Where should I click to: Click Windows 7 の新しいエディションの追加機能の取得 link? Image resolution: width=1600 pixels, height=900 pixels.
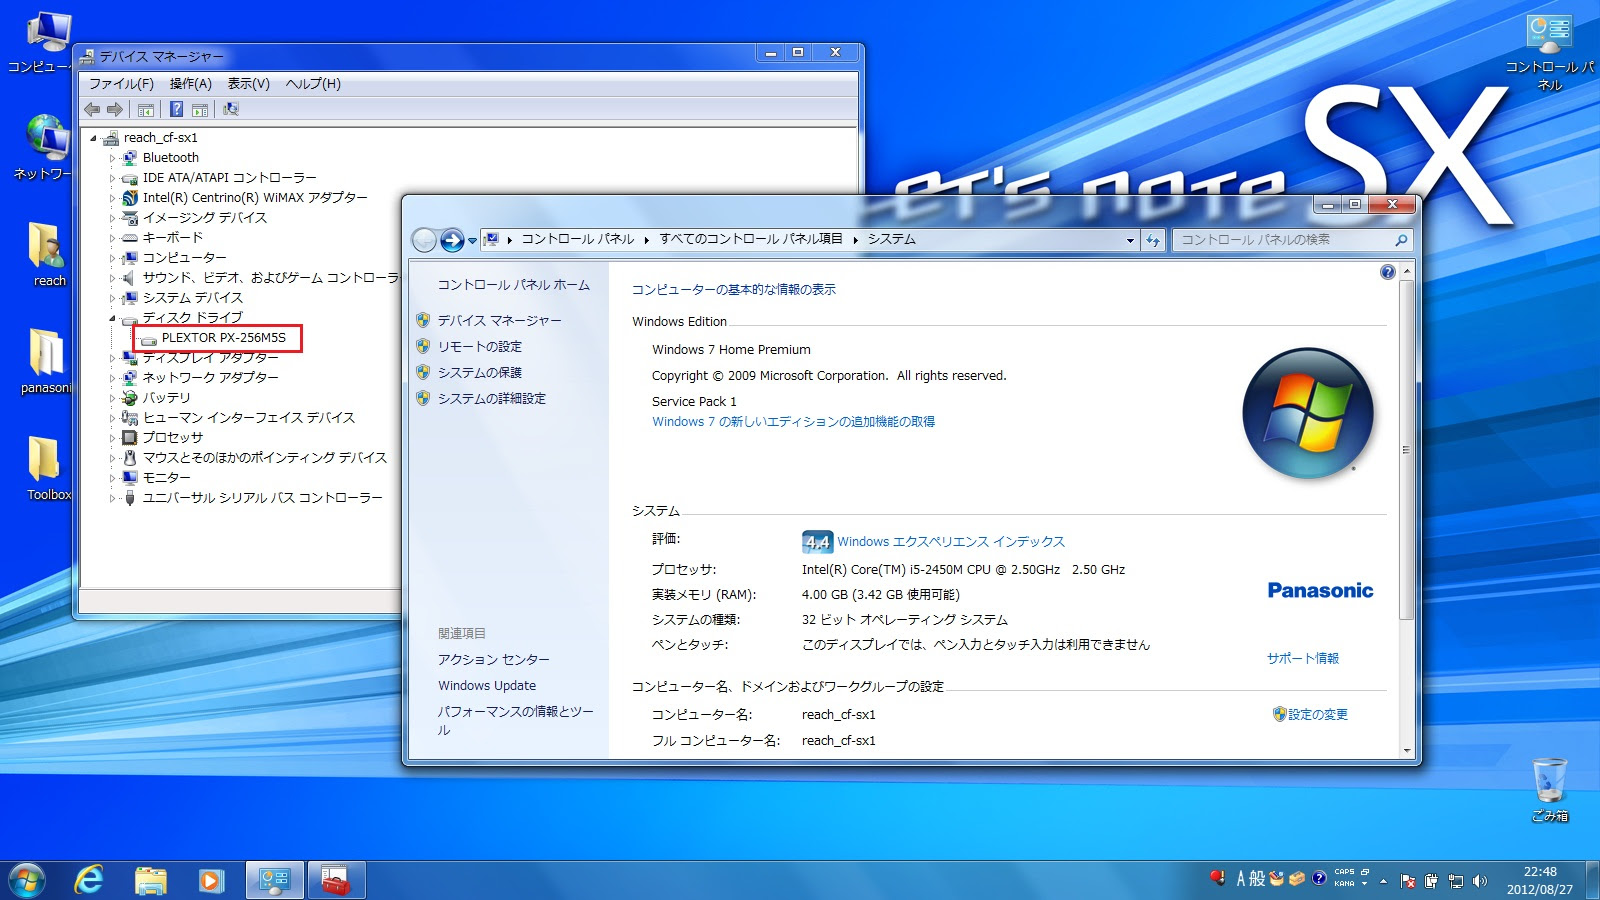[793, 422]
